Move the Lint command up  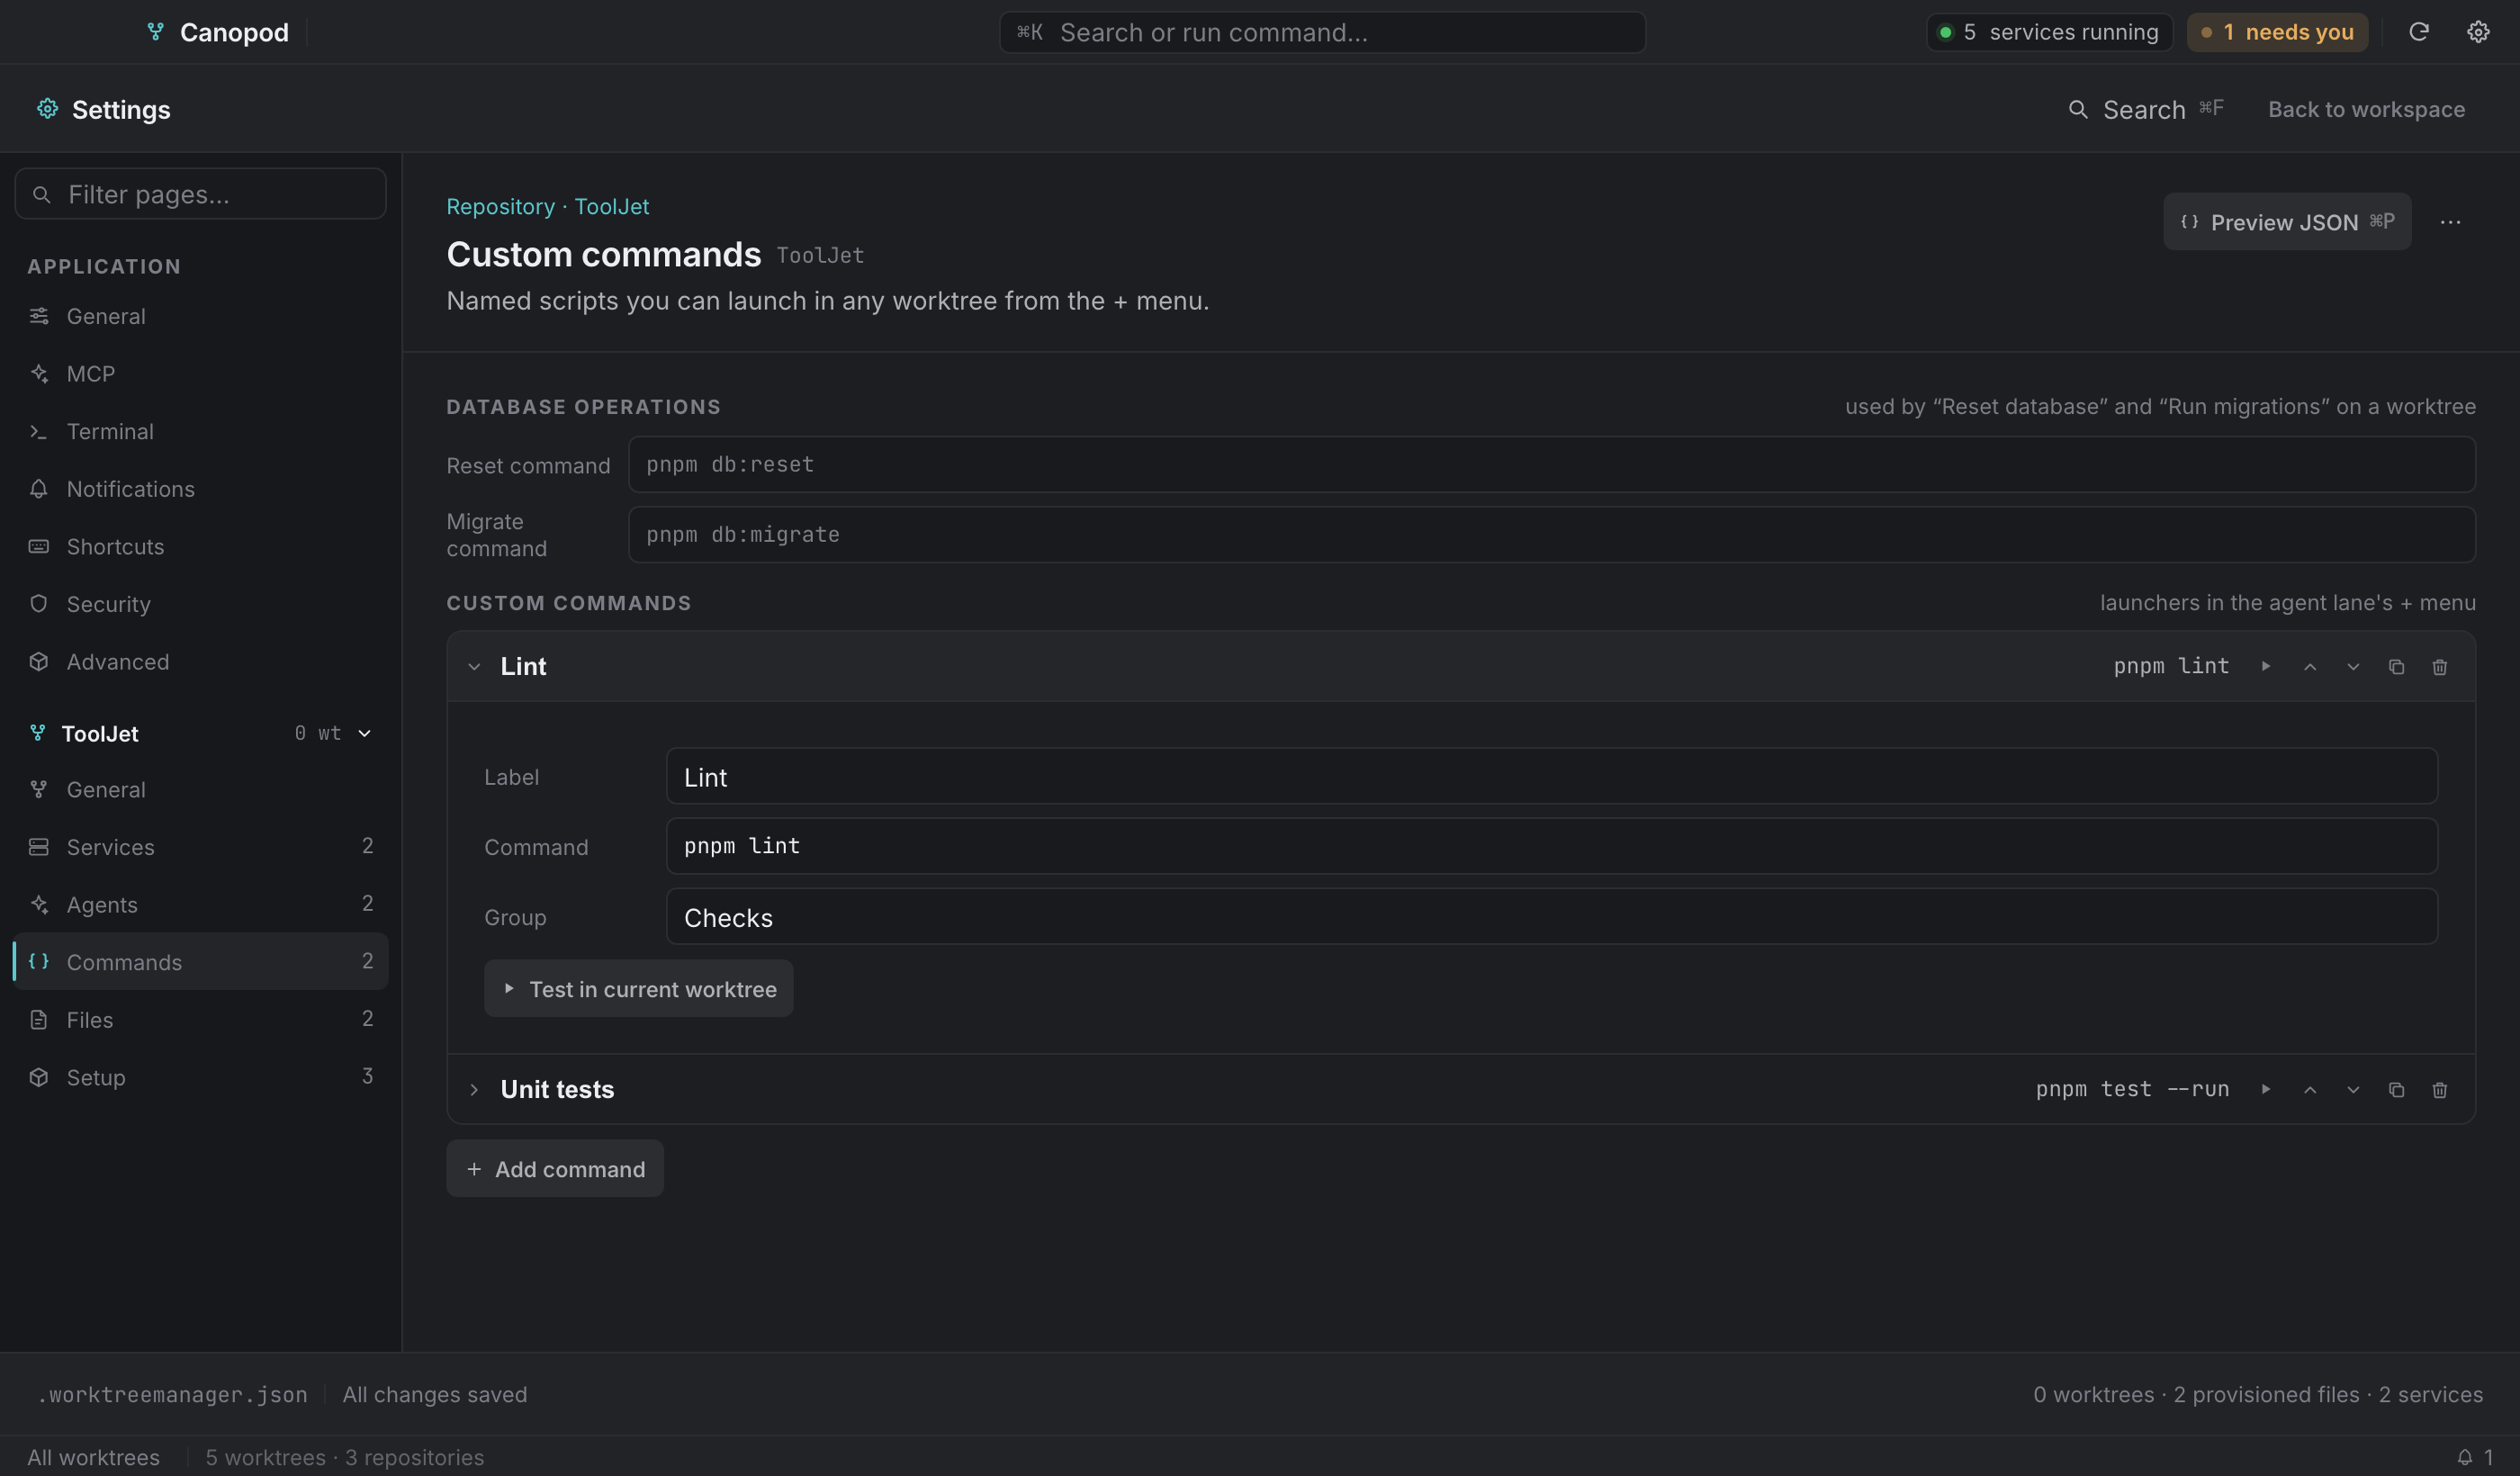(x=2309, y=666)
